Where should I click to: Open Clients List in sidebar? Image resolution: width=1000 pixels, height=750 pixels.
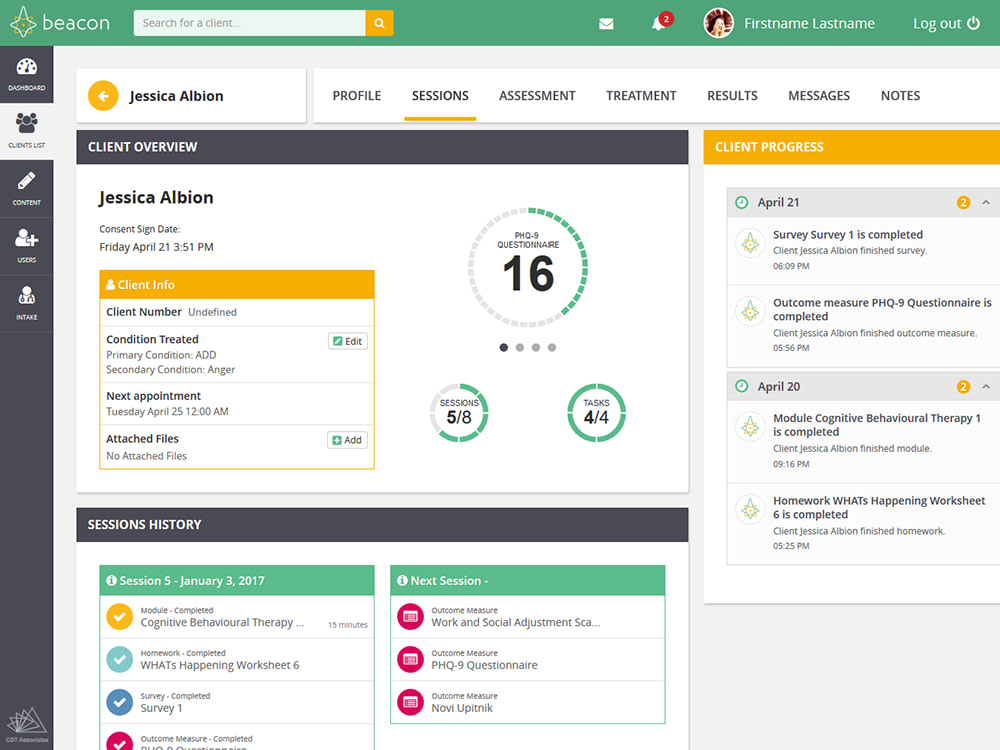pyautogui.click(x=27, y=131)
